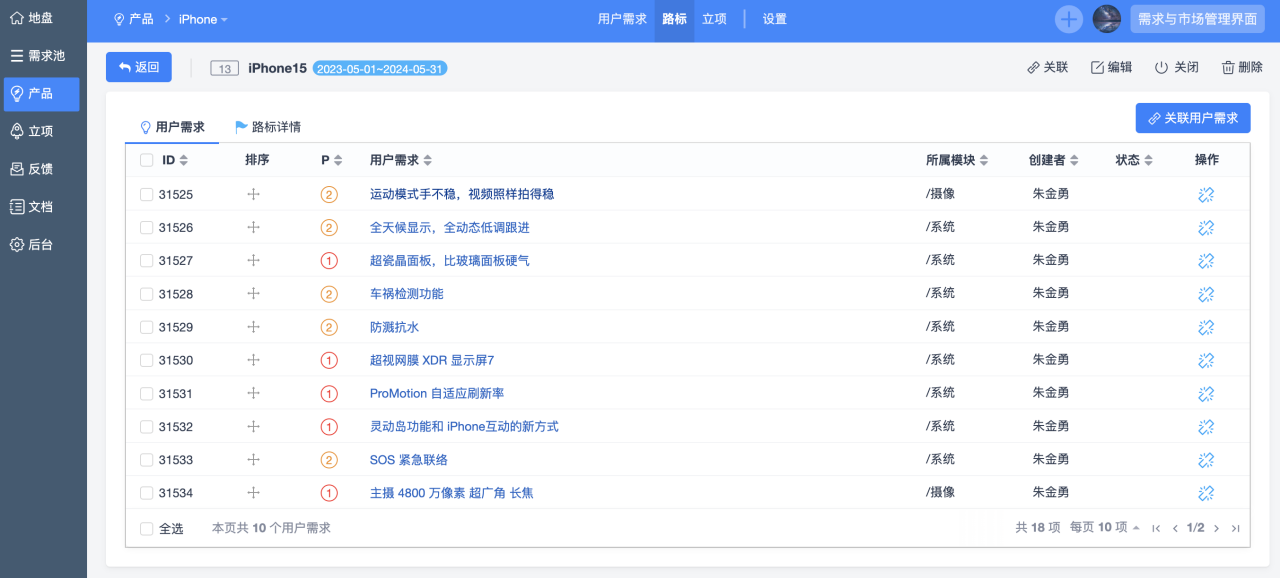Click the 返回 back button
This screenshot has width=1280, height=578.
139,67
